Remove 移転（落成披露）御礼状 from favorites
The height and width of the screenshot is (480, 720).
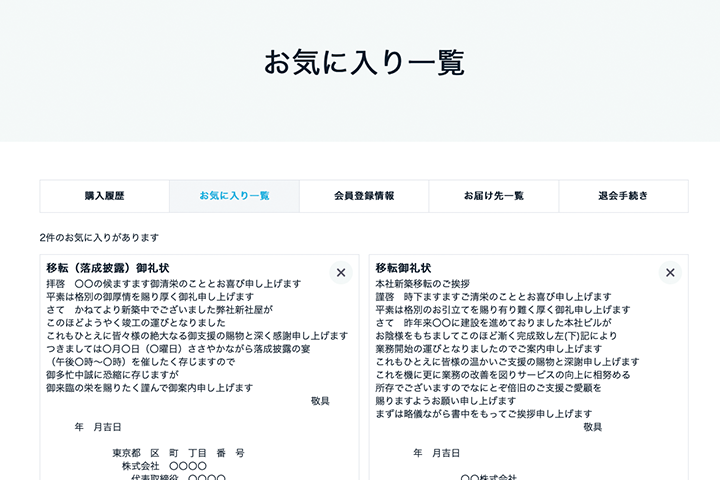coord(341,272)
